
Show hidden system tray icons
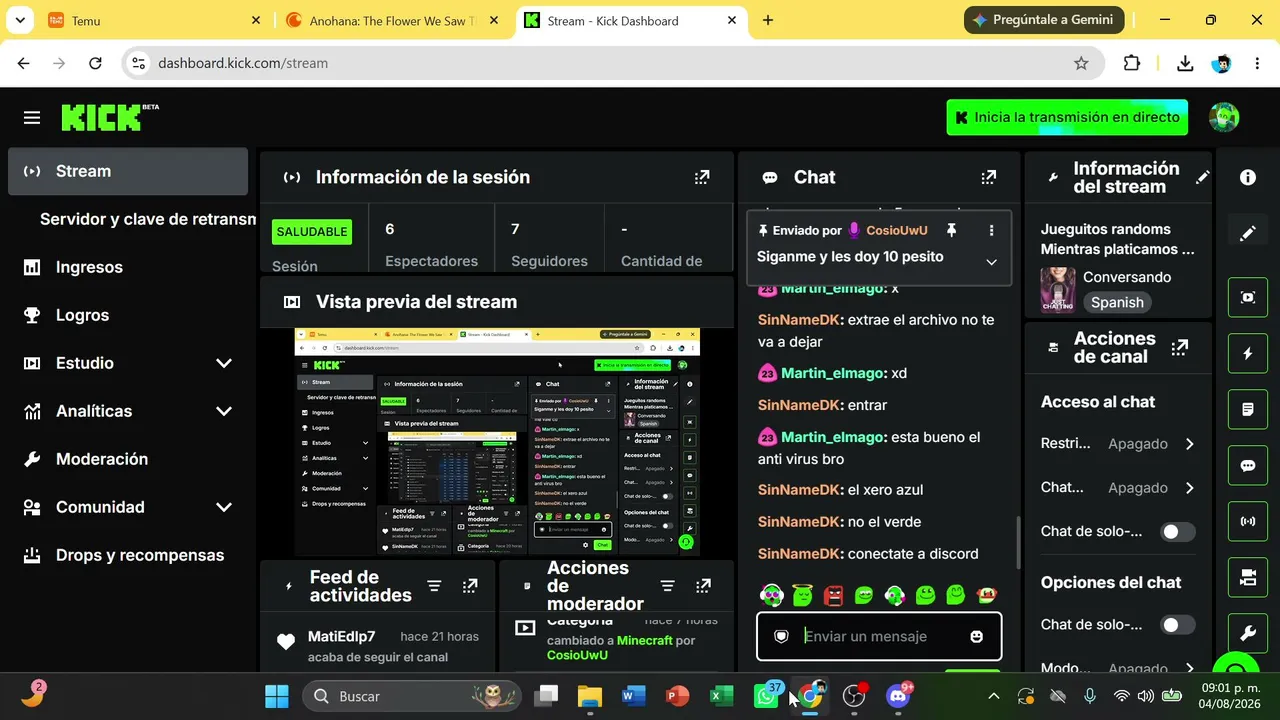click(x=993, y=696)
